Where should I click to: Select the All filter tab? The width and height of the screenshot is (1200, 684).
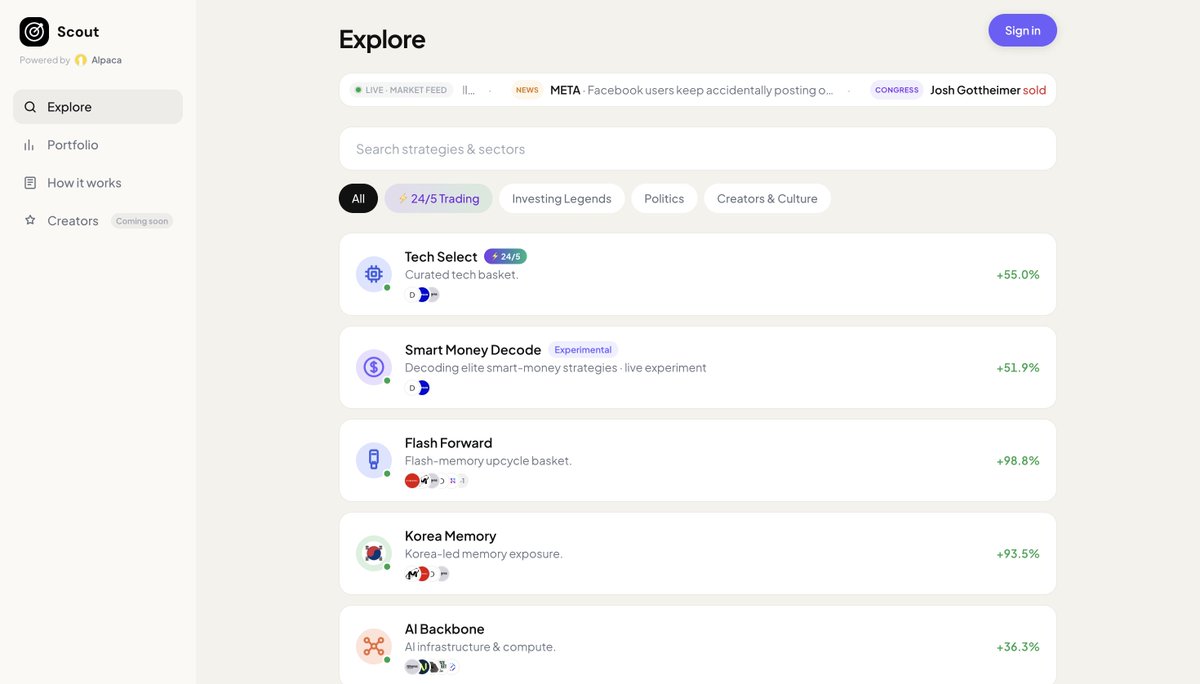pyautogui.click(x=358, y=199)
